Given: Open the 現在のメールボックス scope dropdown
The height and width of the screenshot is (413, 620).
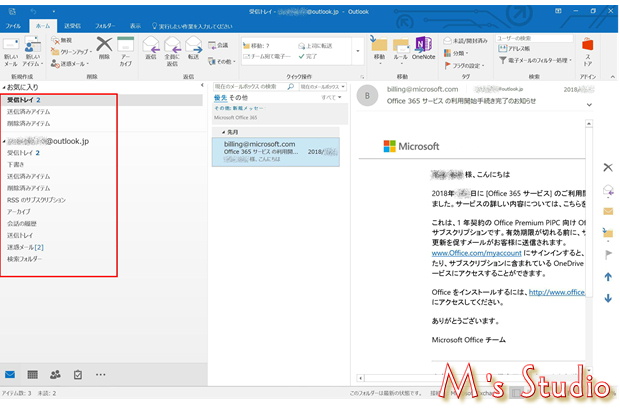Looking at the screenshot, I should 323,86.
